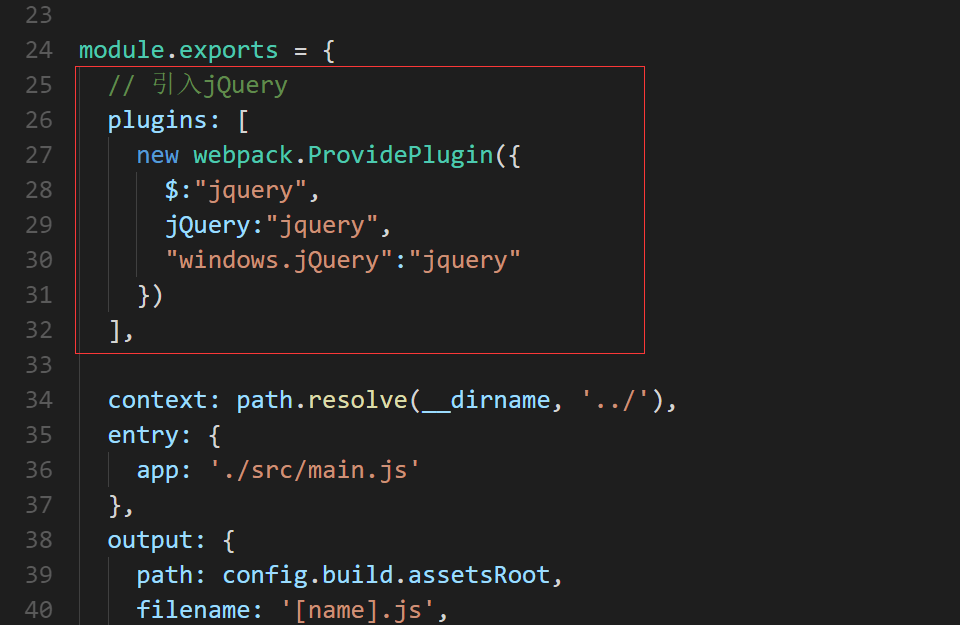The image size is (960, 625).
Task: Click line number 27 in the gutter
Action: click(39, 155)
